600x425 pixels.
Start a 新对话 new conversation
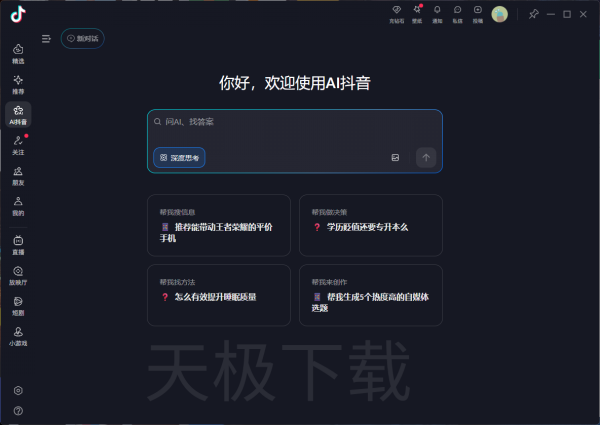pyautogui.click(x=83, y=39)
